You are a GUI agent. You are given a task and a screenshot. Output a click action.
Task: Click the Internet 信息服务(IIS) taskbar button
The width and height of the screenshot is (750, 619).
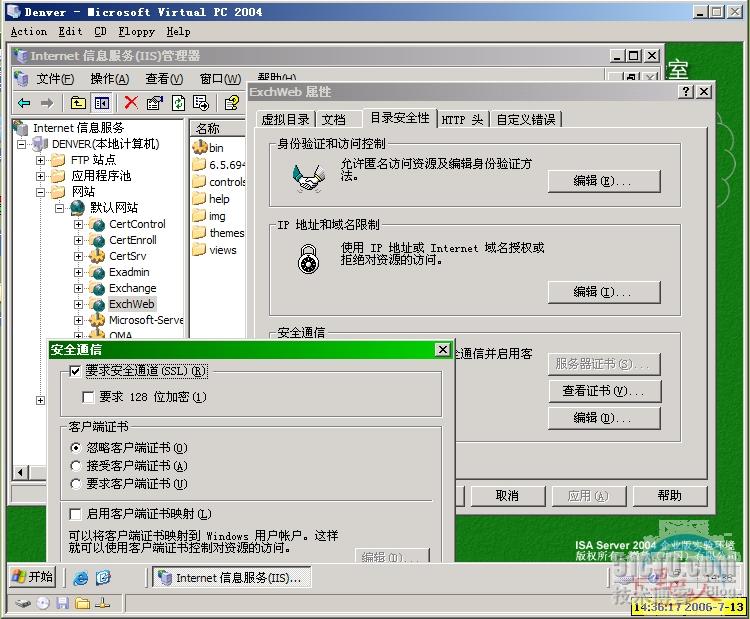pyautogui.click(x=232, y=578)
